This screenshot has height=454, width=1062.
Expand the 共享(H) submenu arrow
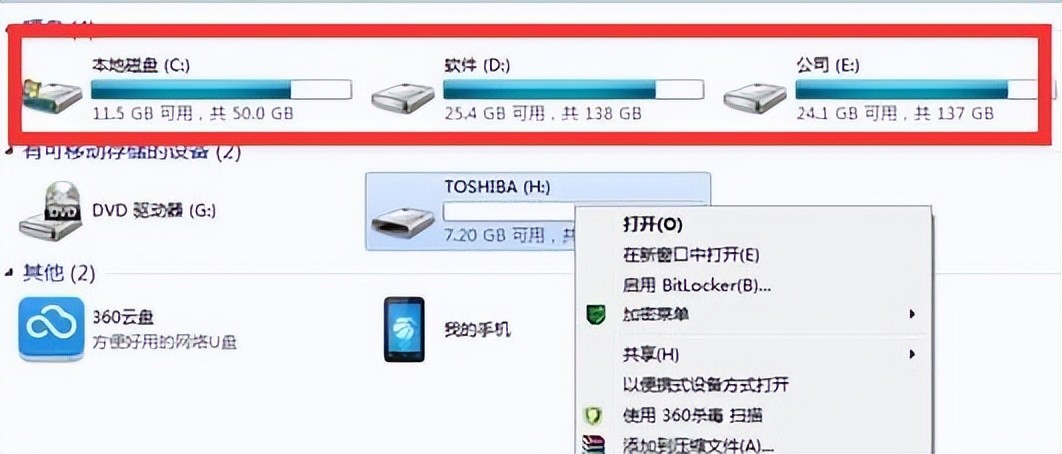click(x=912, y=354)
